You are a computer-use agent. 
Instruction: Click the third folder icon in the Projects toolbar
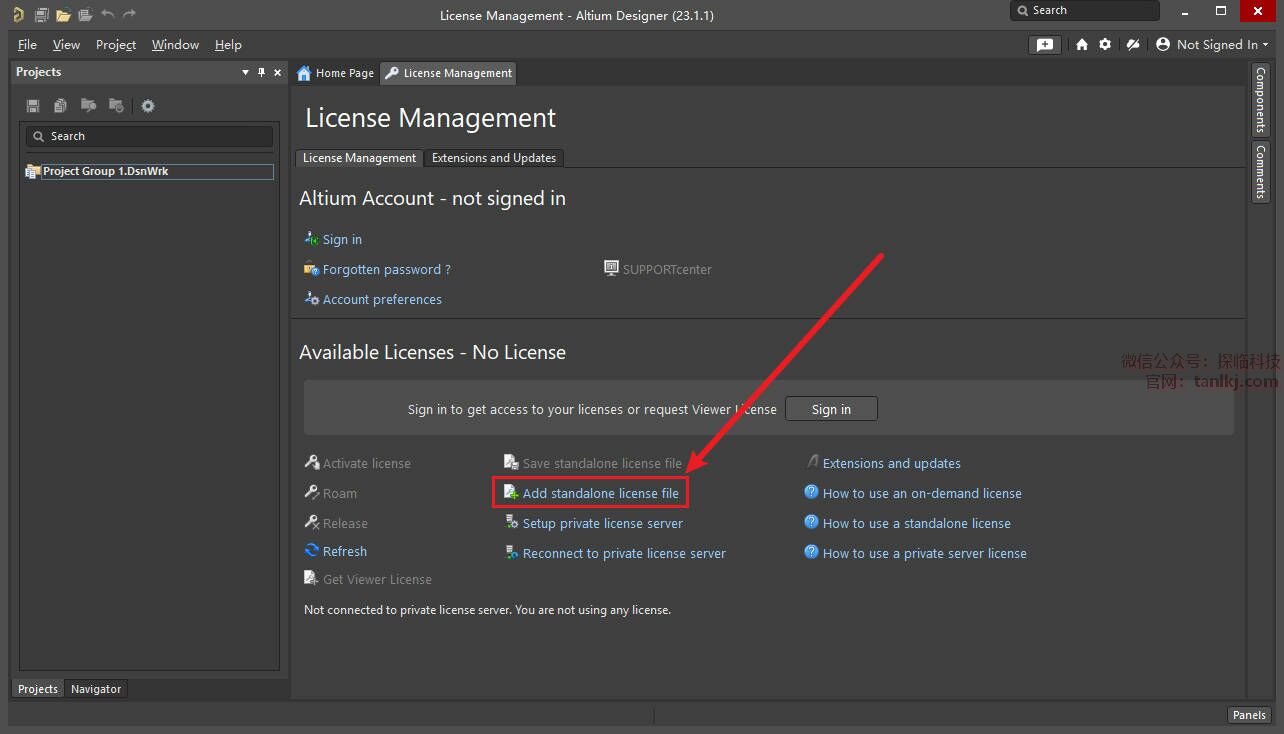88,106
